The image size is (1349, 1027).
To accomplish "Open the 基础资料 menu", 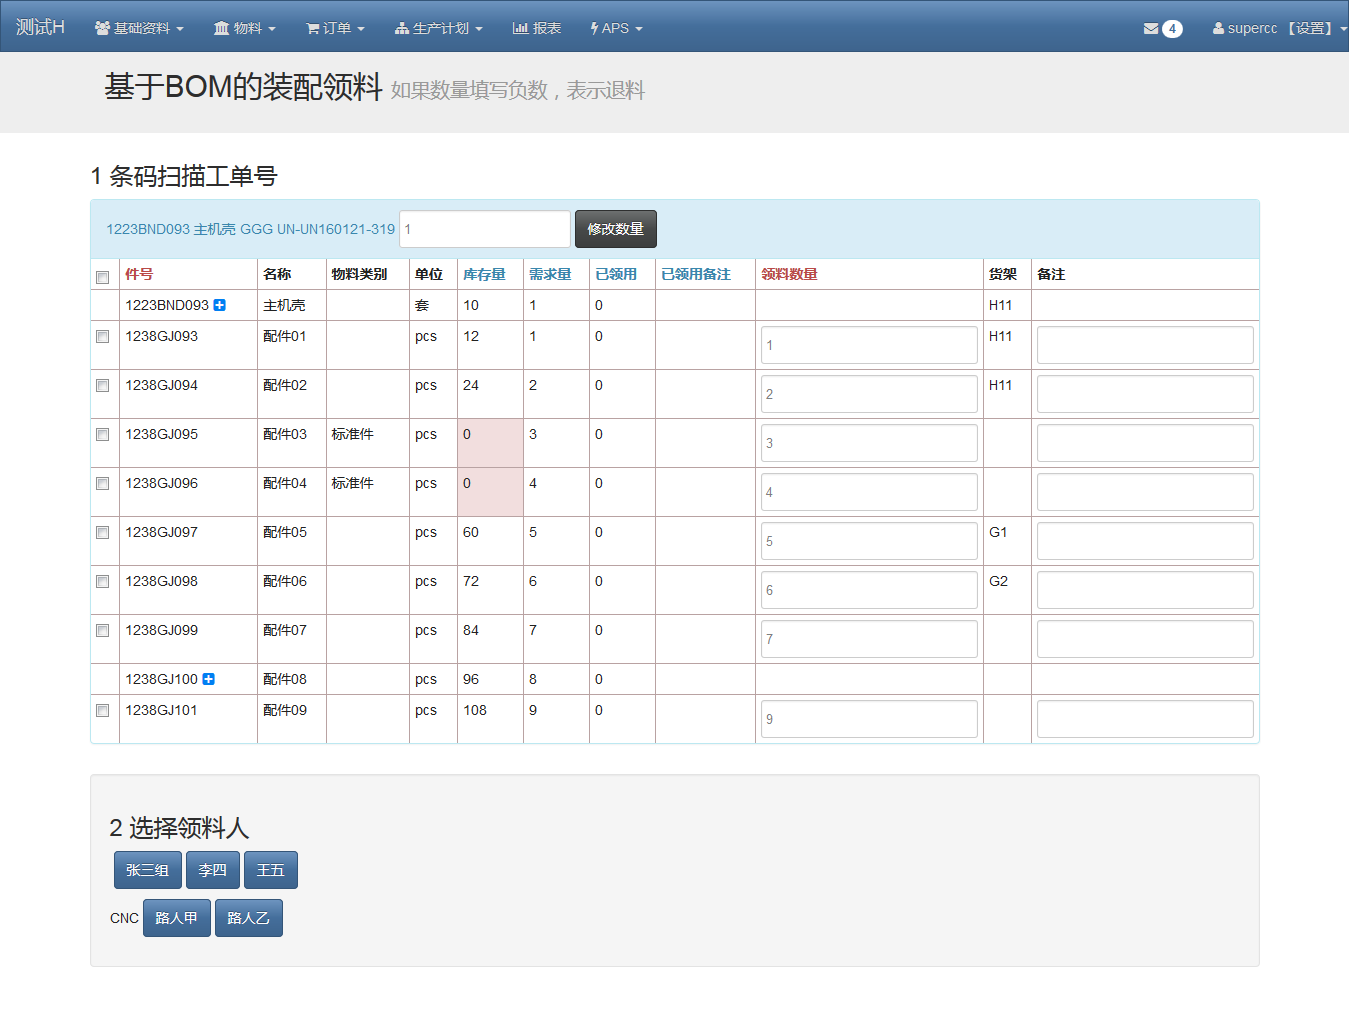I will [x=139, y=29].
